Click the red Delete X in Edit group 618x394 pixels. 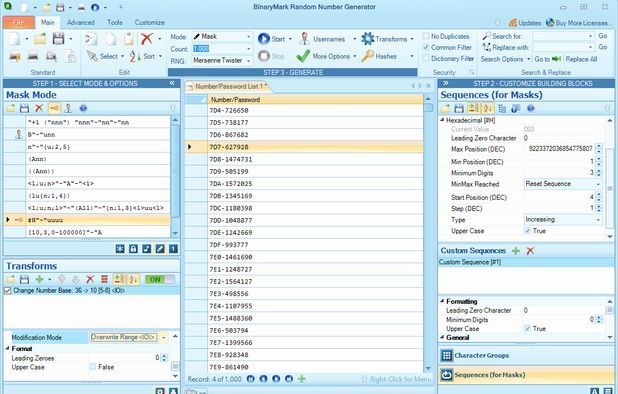147,39
